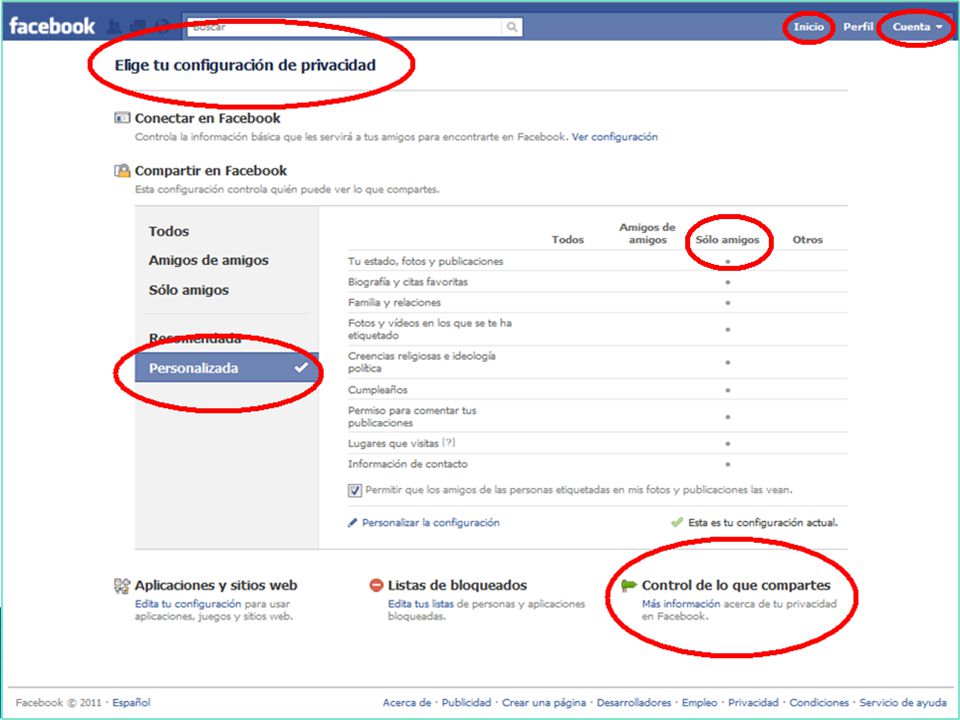960x720 pixels.
Task: Go to Inicio in the top bar
Action: (x=808, y=27)
